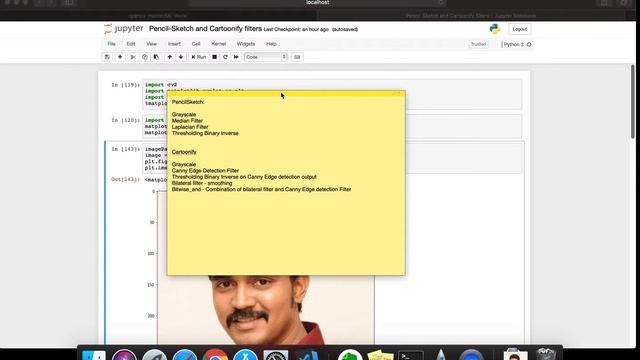Click the Jupyter logo
This screenshot has width=640, height=360.
pos(123,29)
